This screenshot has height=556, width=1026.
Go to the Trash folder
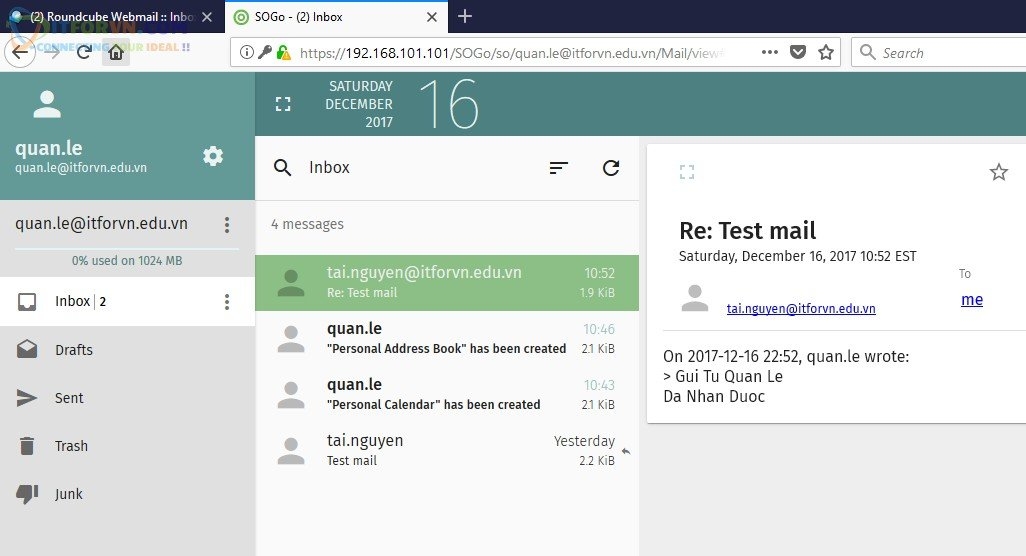71,446
